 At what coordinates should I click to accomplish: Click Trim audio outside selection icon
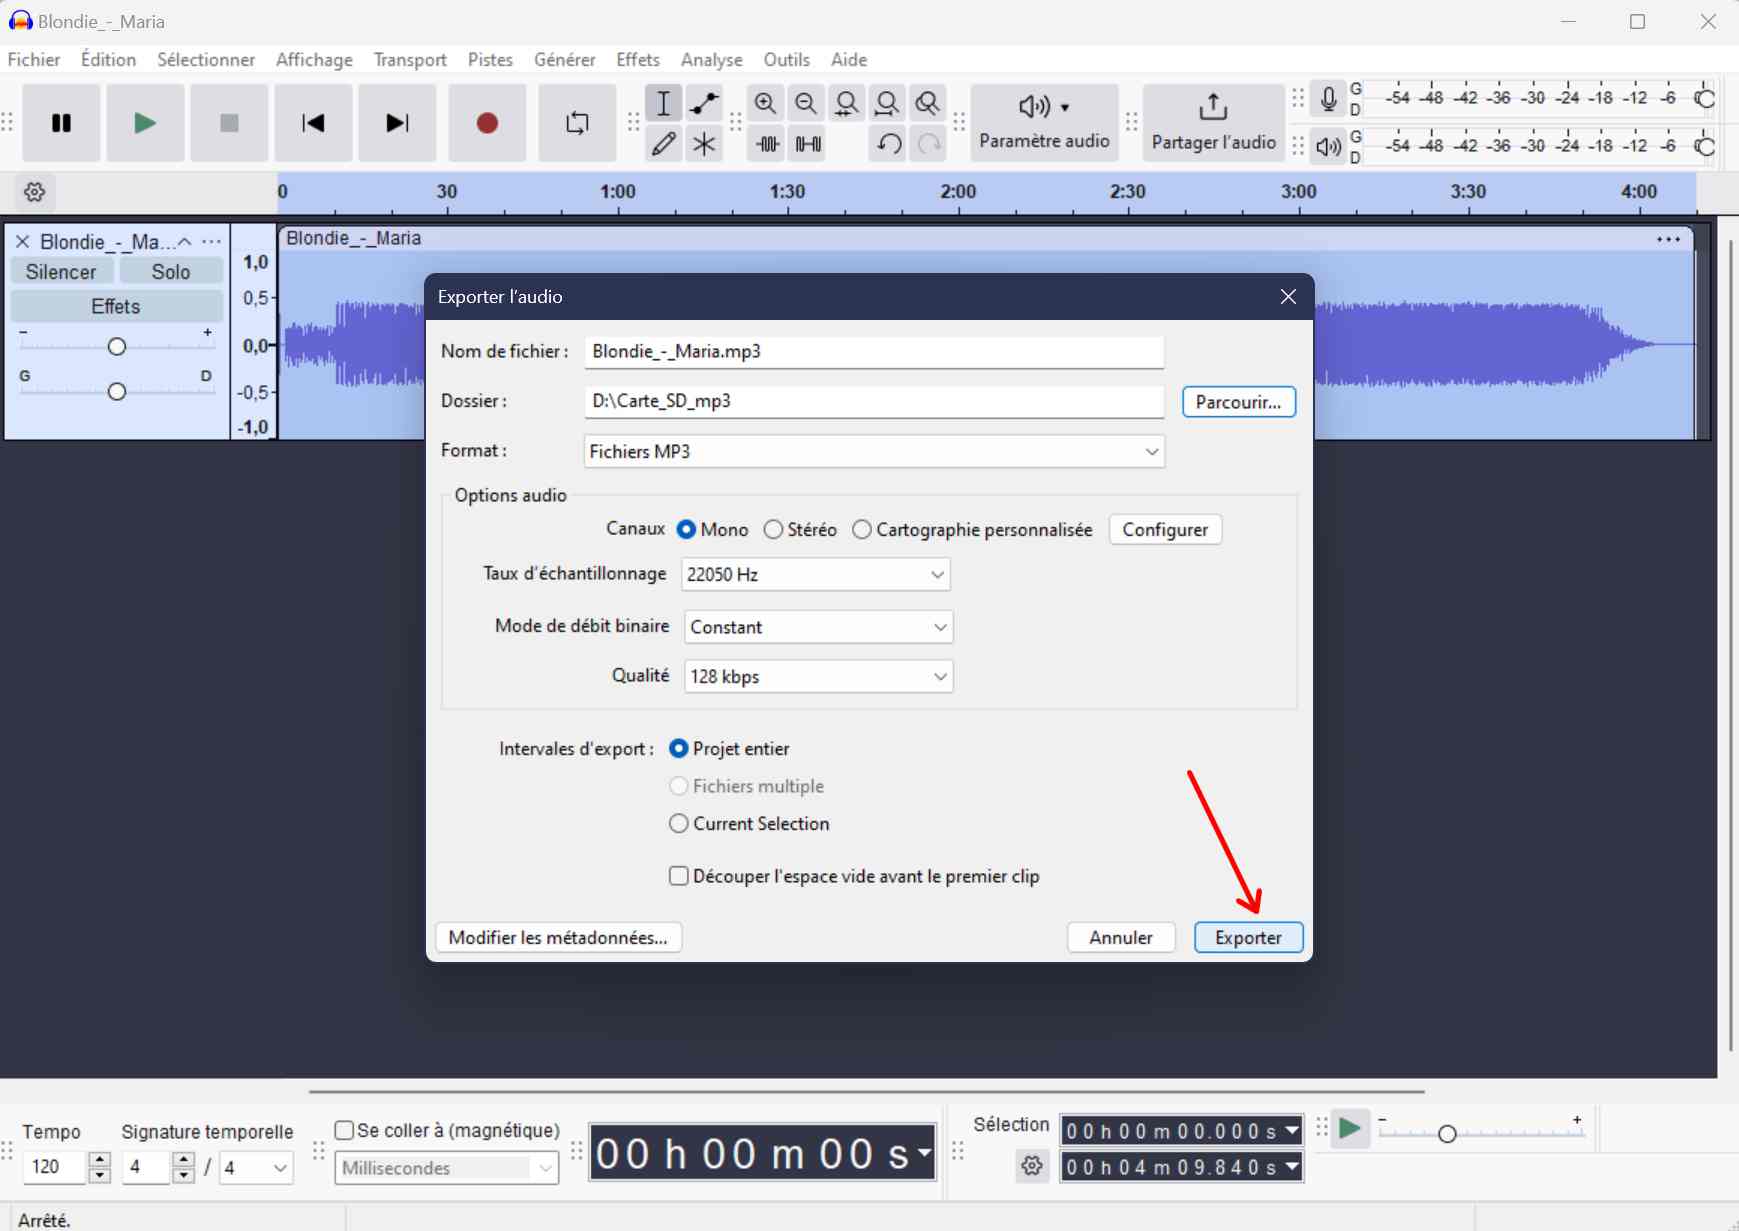point(768,144)
